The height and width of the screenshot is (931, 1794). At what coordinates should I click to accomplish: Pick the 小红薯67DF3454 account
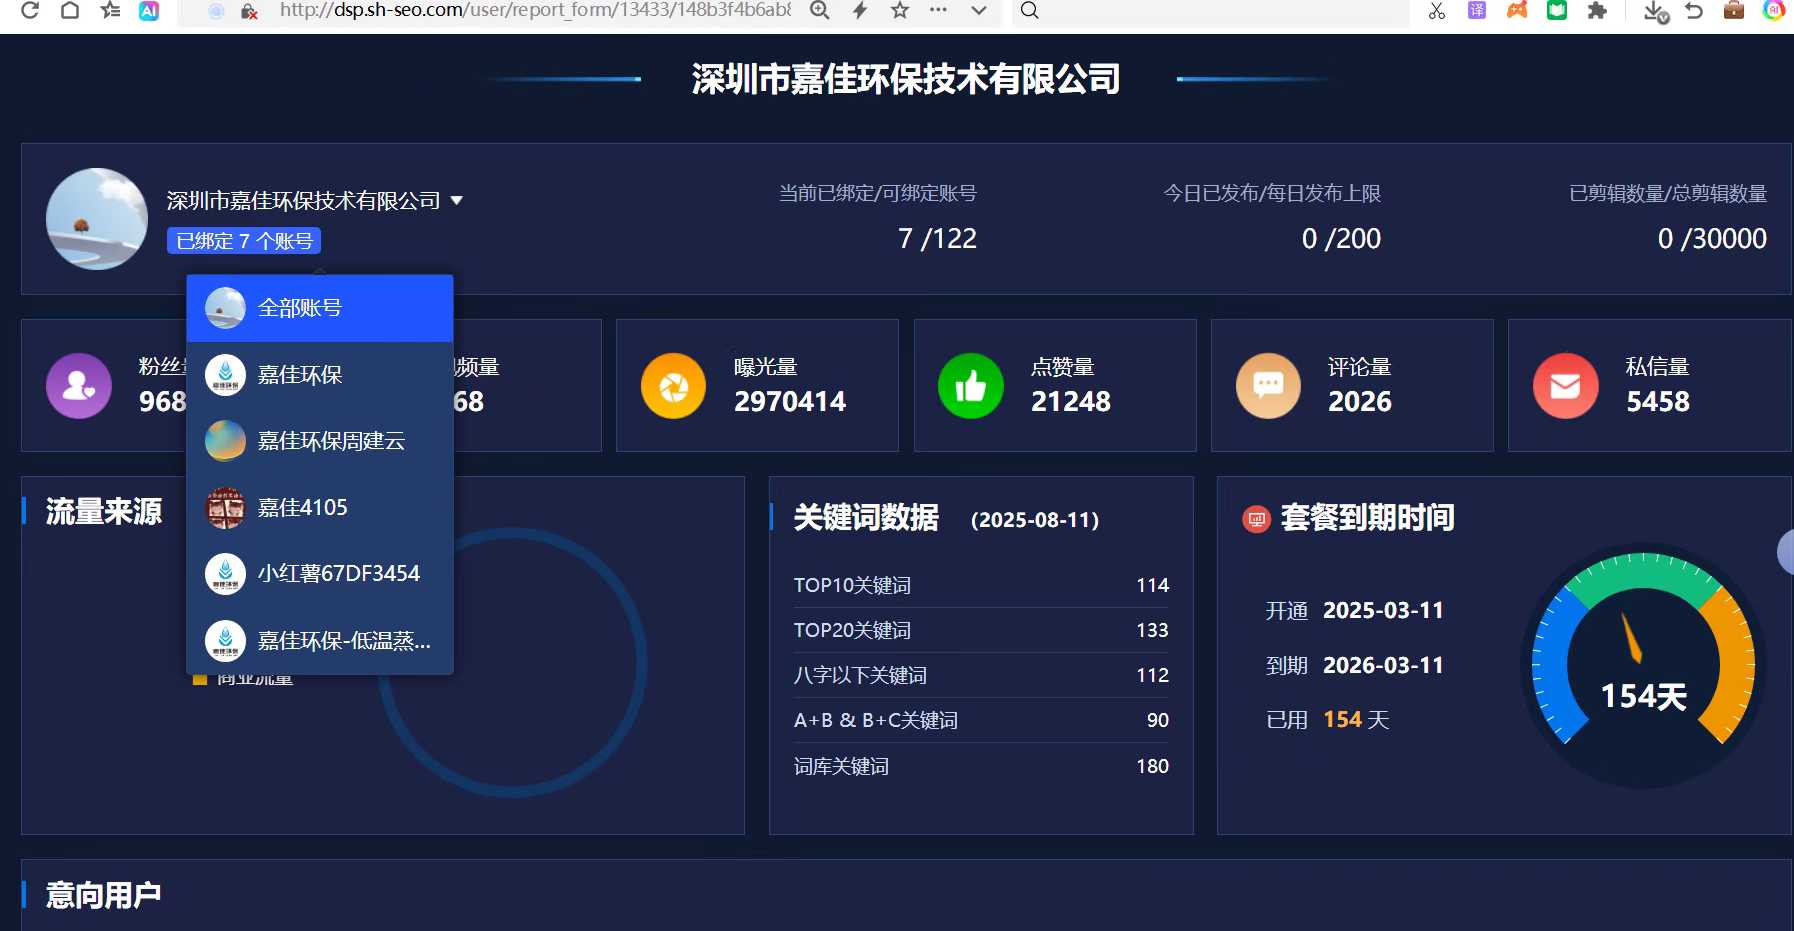[x=320, y=574]
